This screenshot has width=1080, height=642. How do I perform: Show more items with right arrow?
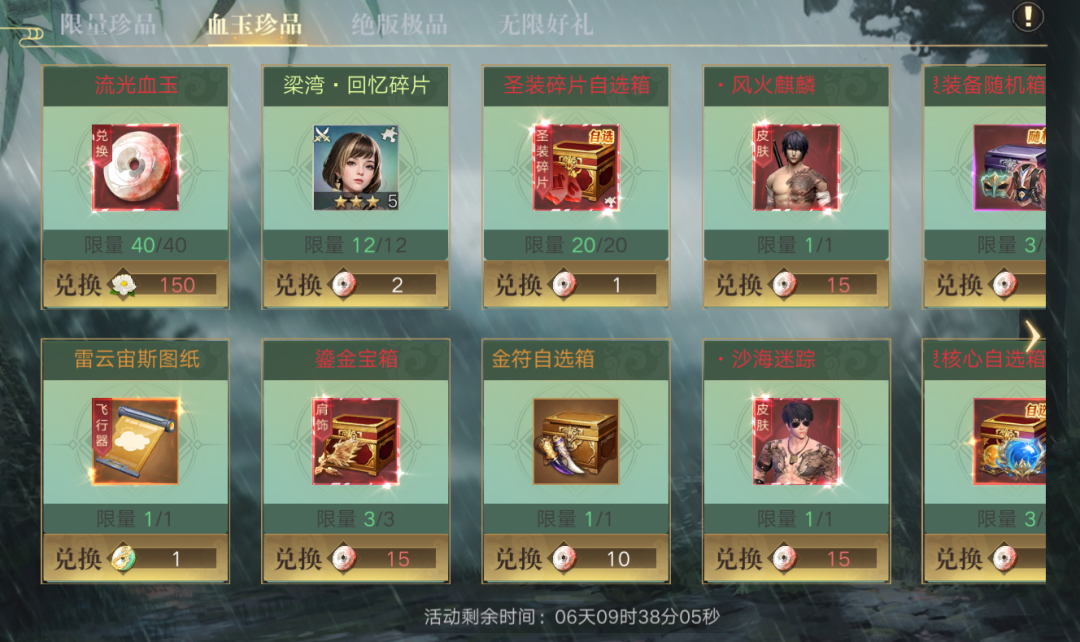(1032, 336)
